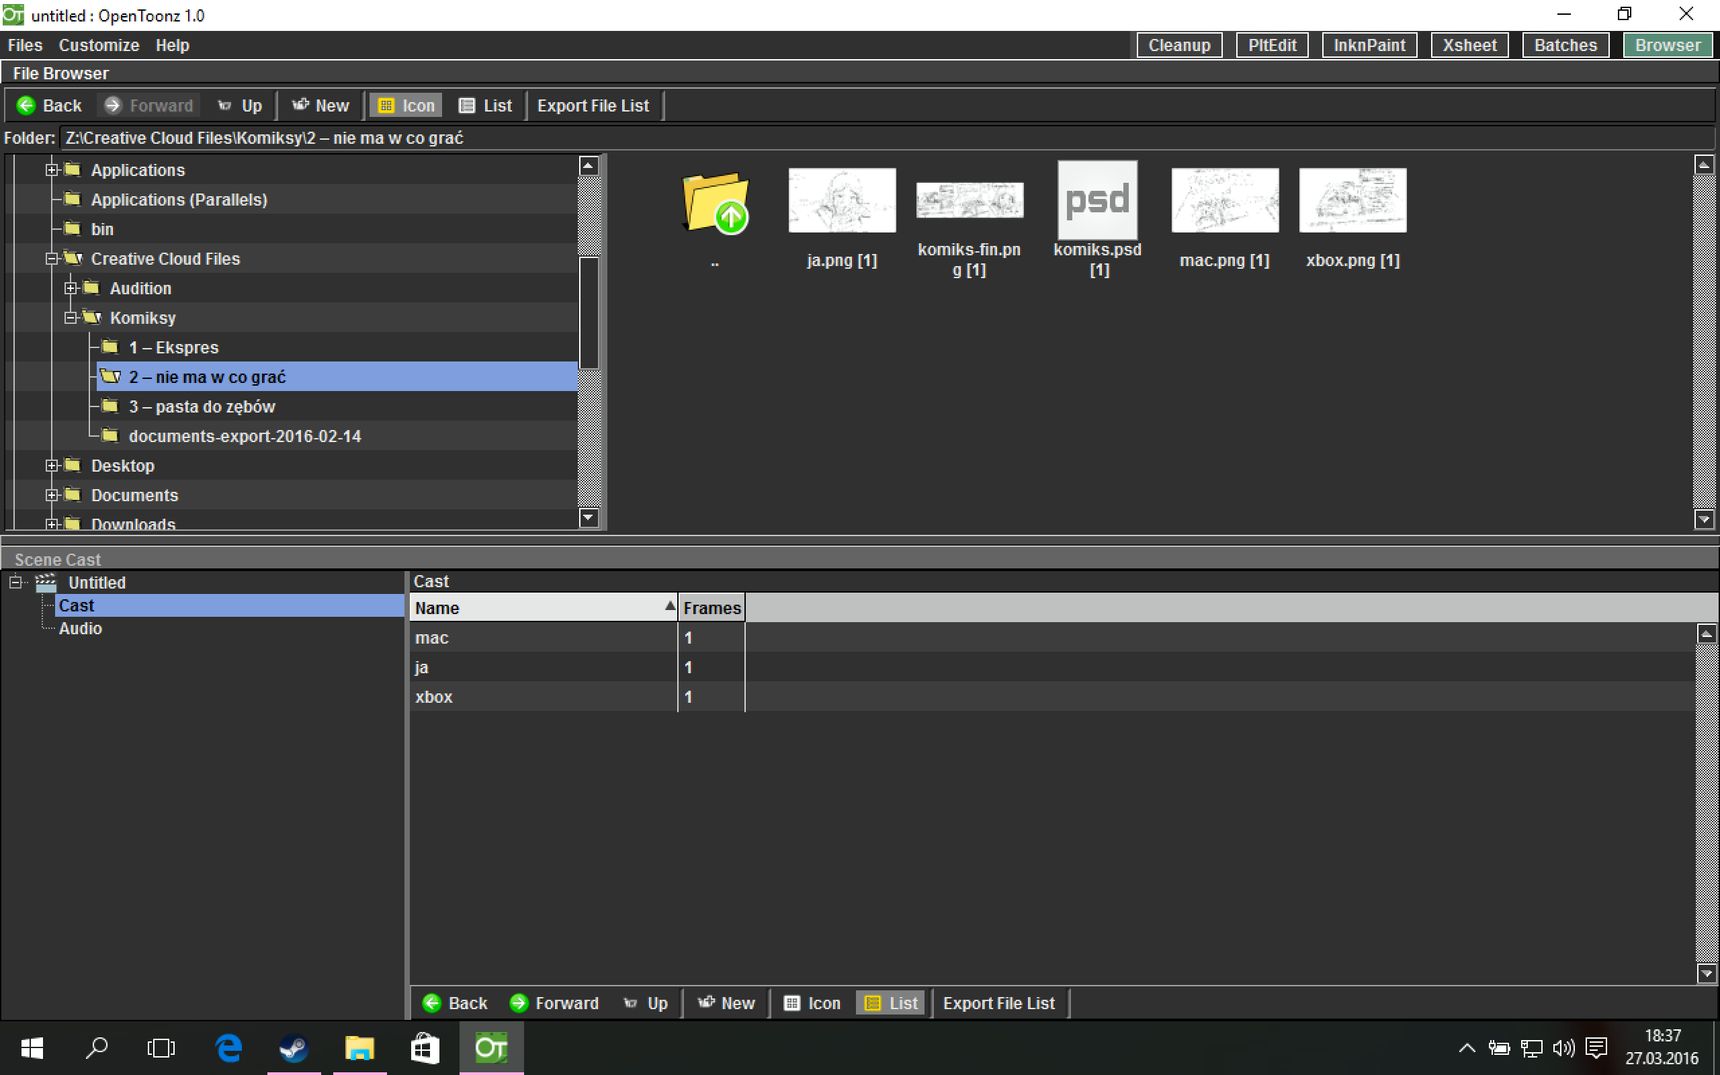
Task: Select the komiks-fin.png thumbnail
Action: coord(970,200)
